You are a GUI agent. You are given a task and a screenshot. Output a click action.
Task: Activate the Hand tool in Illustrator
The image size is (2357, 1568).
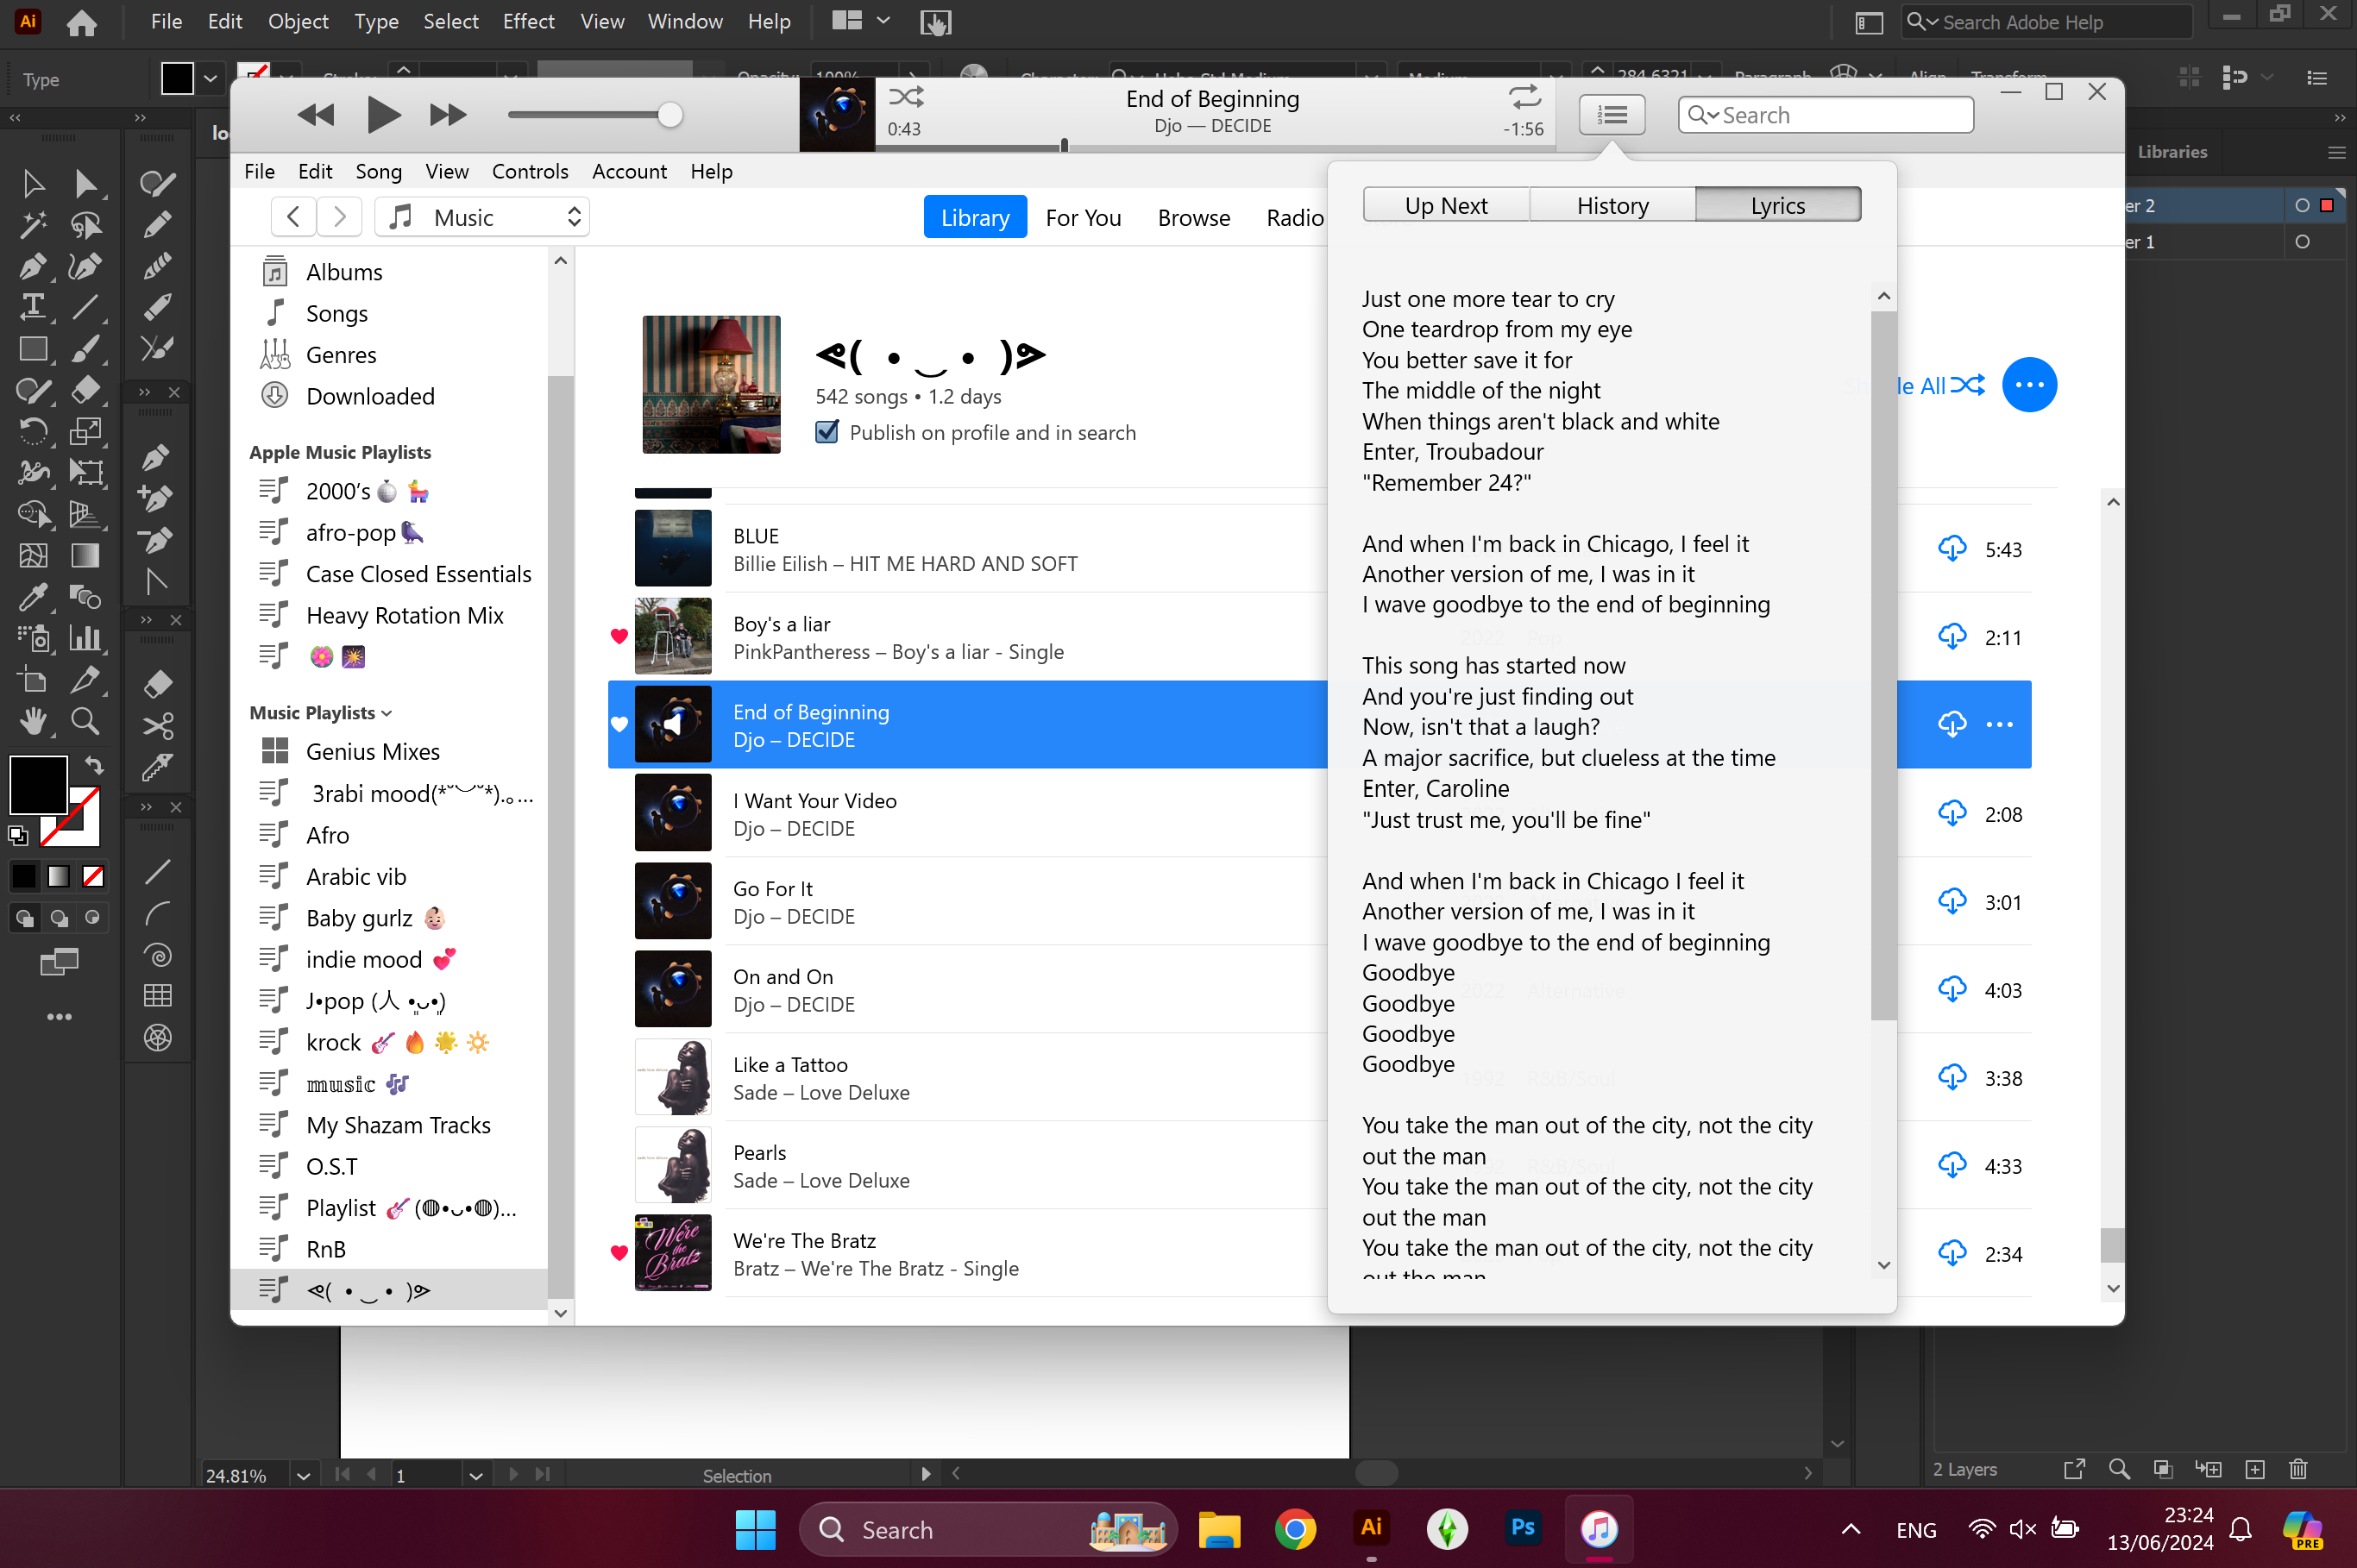pos(33,721)
